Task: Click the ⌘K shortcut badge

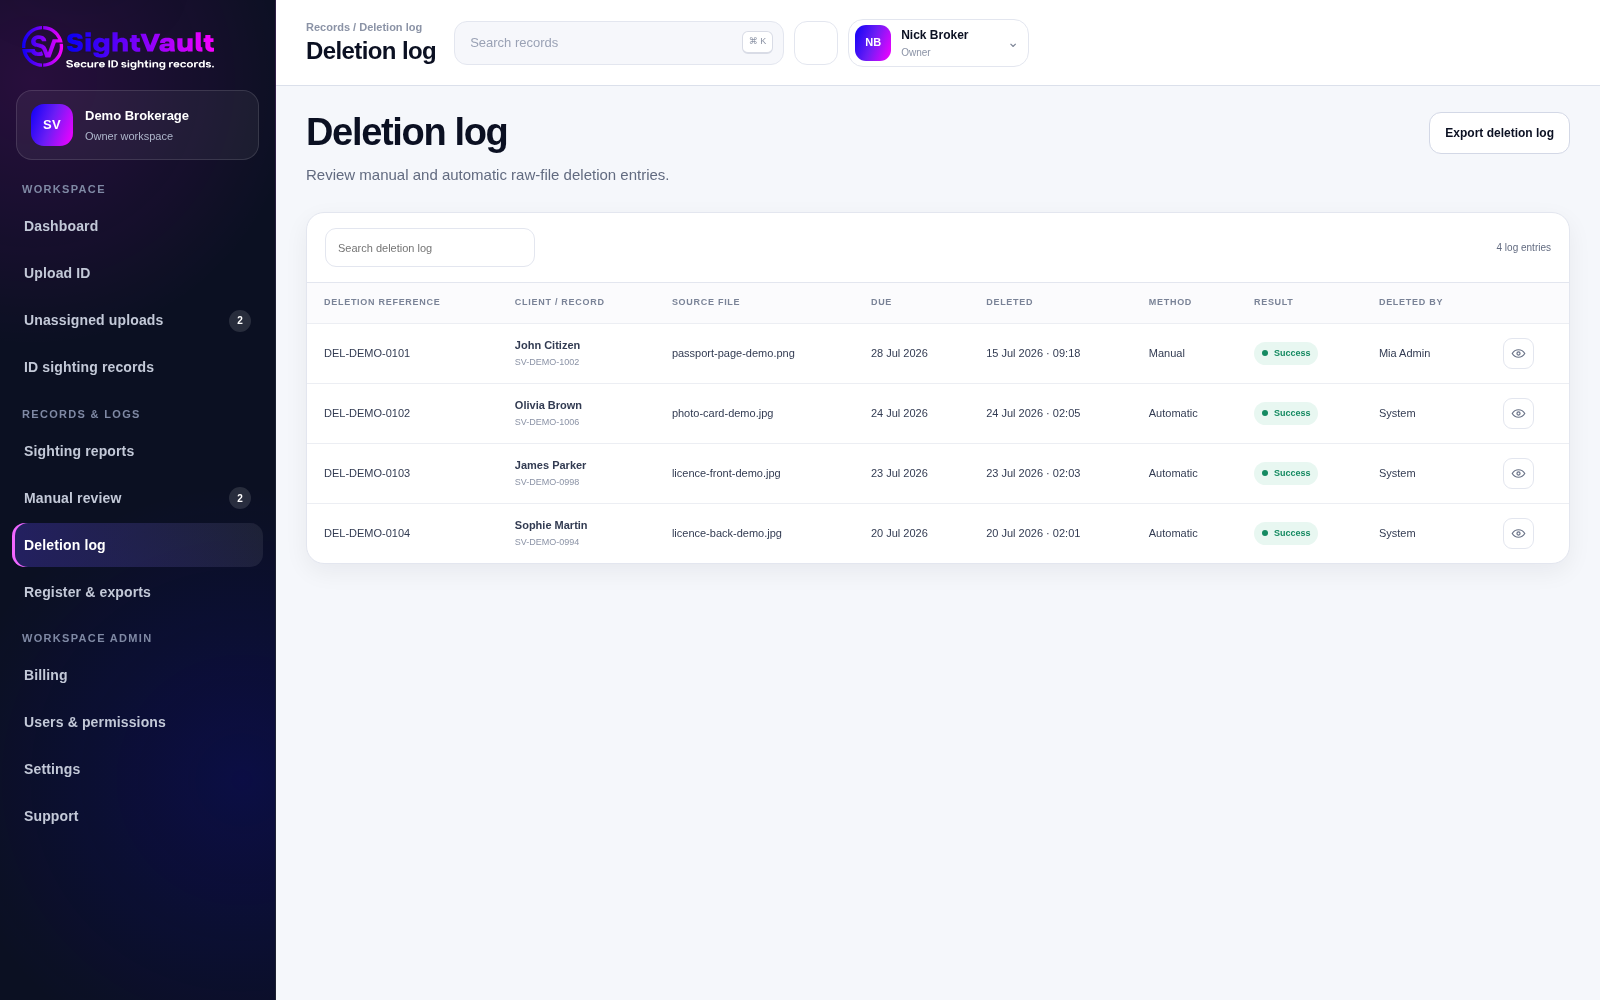Action: 757,42
